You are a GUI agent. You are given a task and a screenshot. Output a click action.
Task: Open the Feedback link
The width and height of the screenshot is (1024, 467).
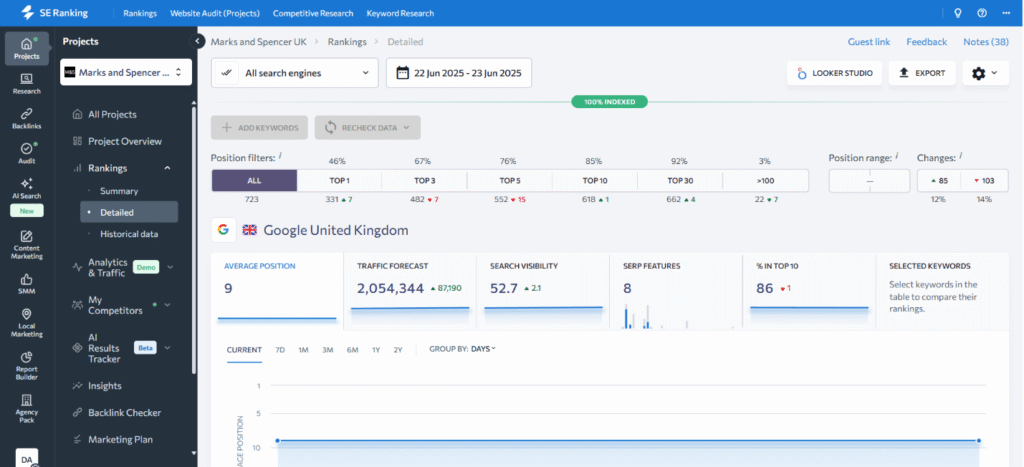[926, 42]
